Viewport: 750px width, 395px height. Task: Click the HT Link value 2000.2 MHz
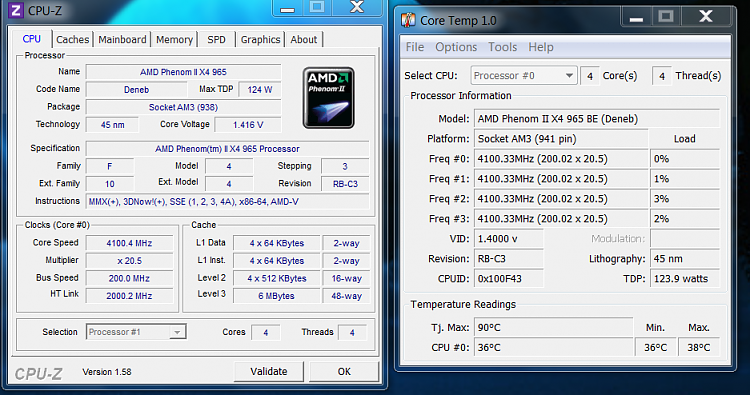click(129, 296)
